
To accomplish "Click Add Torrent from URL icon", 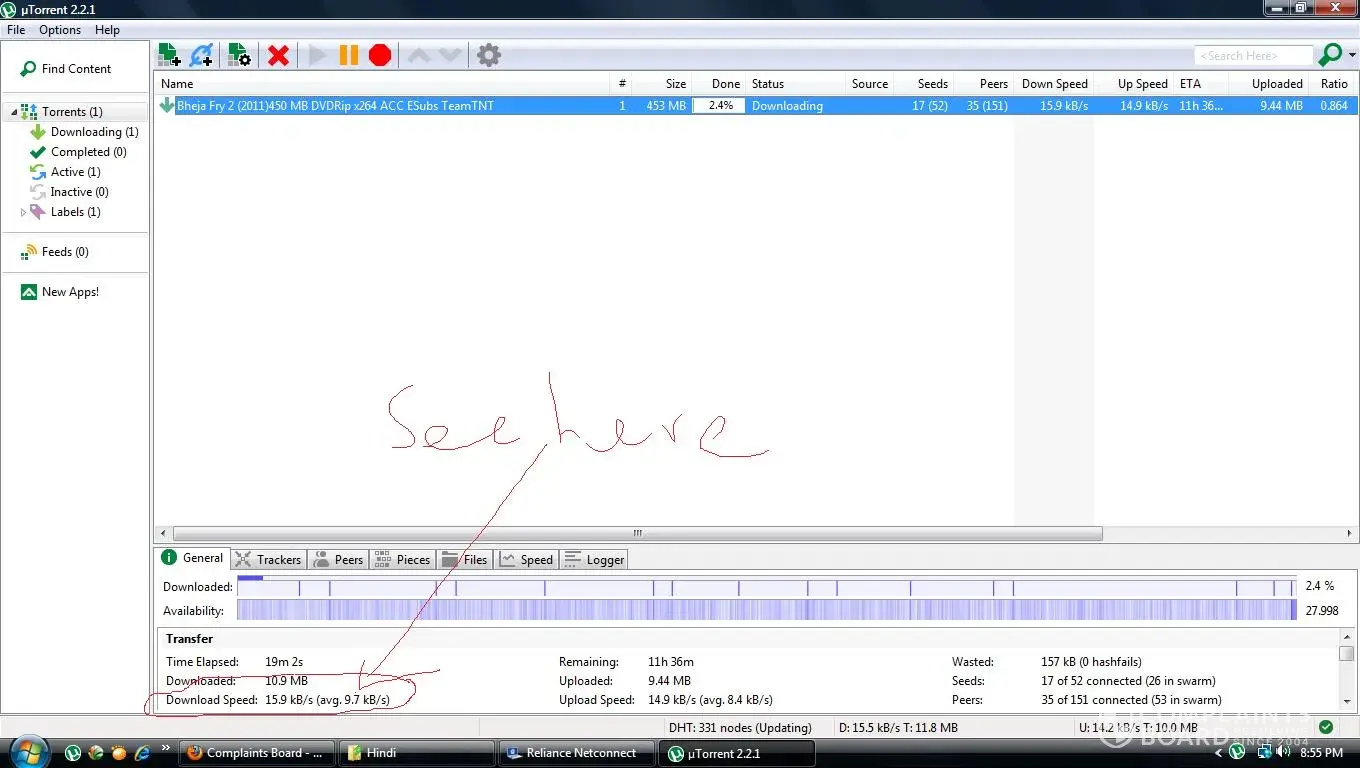I will pyautogui.click(x=201, y=55).
